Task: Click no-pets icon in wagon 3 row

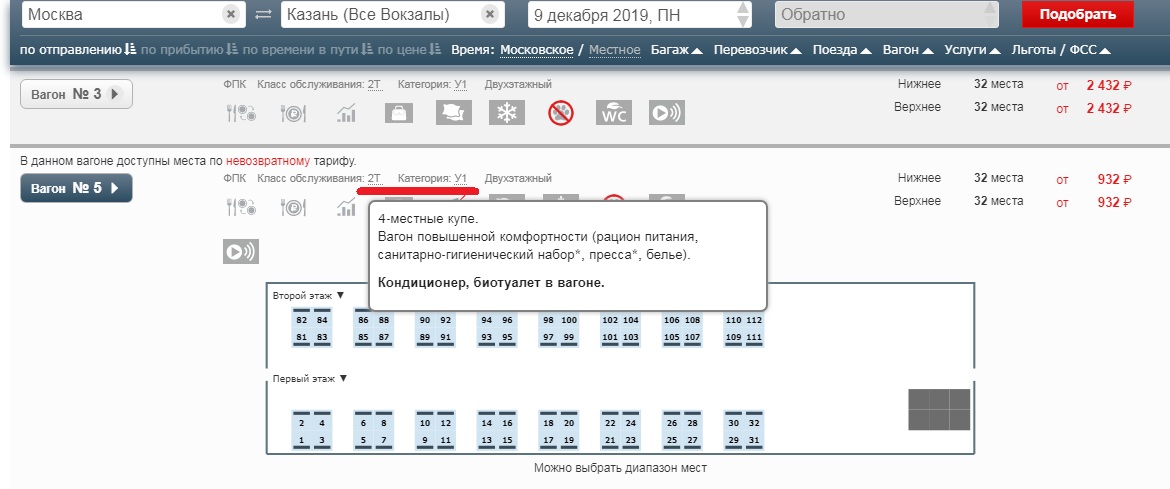Action: point(560,113)
